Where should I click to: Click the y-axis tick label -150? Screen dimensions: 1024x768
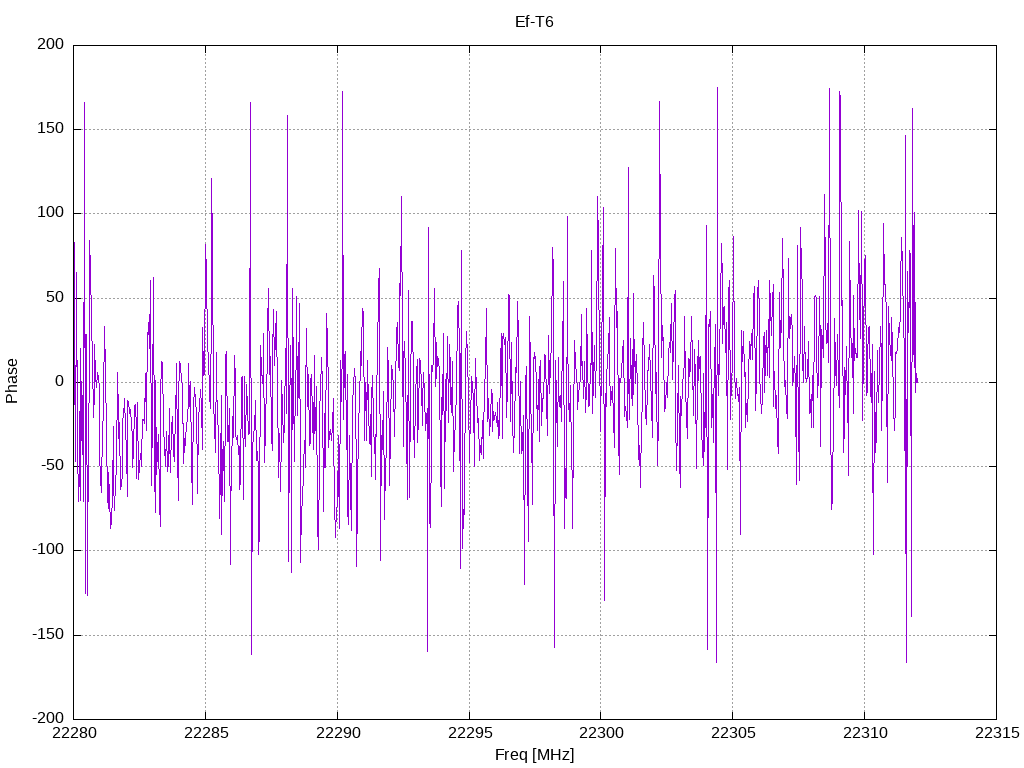(x=48, y=634)
